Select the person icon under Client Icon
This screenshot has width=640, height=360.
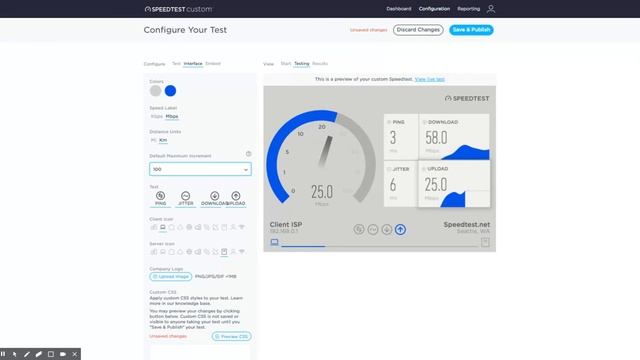tap(233, 227)
